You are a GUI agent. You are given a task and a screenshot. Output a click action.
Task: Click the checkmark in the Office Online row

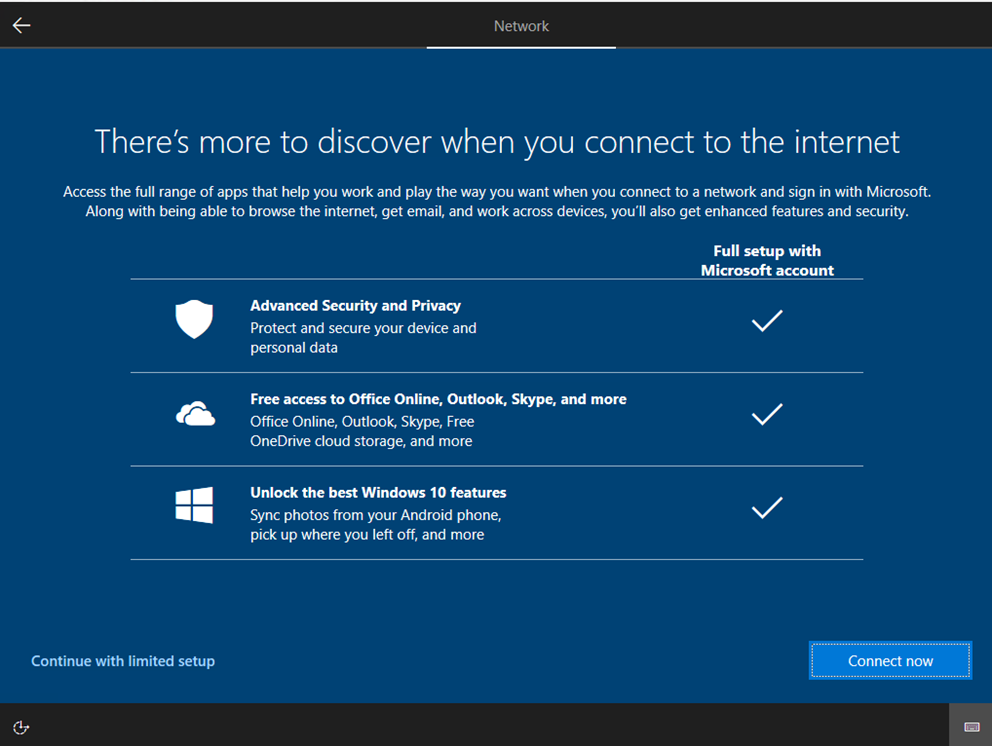coord(766,414)
